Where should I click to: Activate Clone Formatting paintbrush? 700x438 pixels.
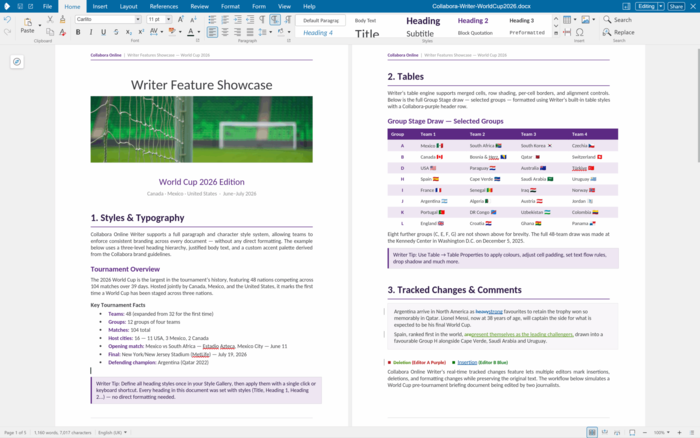point(62,19)
